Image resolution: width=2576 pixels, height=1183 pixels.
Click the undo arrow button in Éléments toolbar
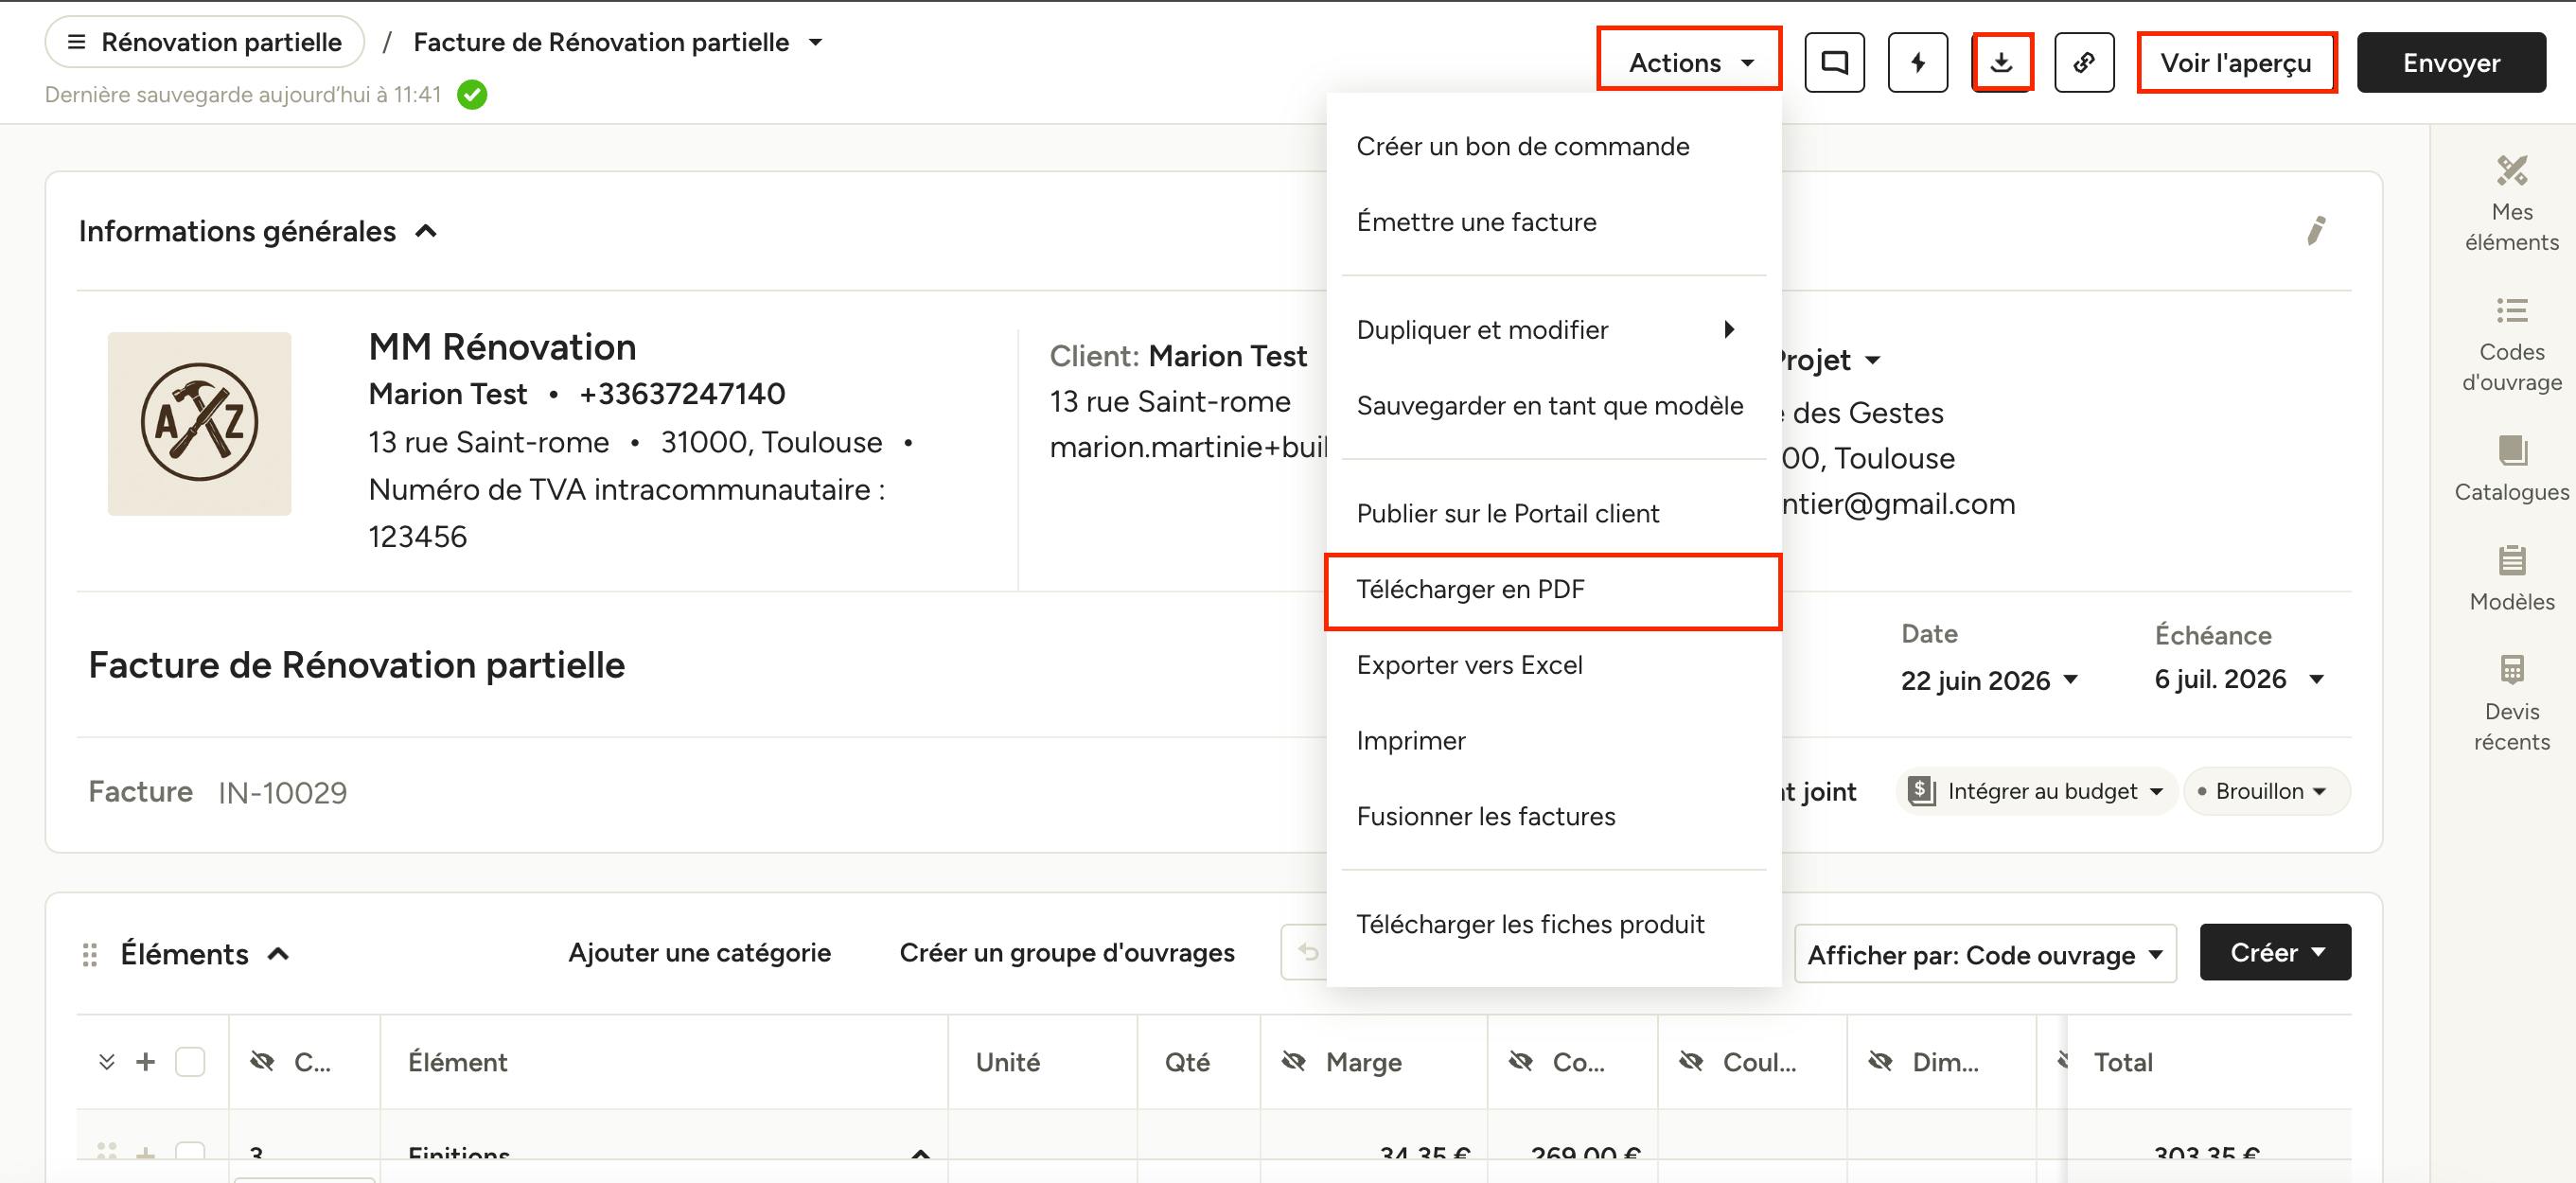click(1308, 952)
